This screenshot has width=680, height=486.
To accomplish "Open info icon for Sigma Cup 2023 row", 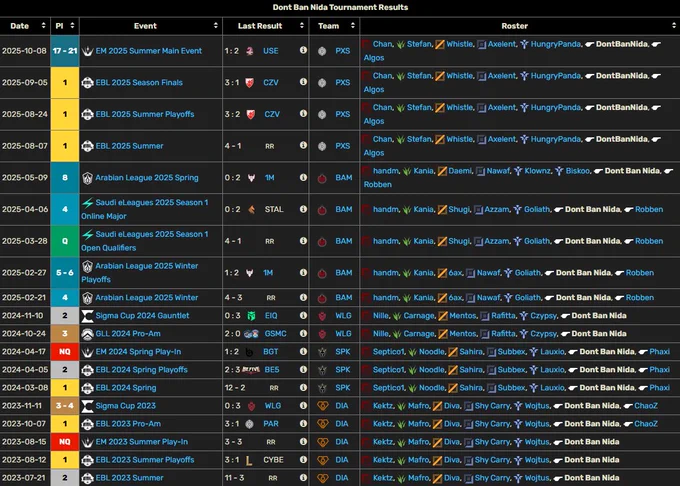I will pos(303,406).
